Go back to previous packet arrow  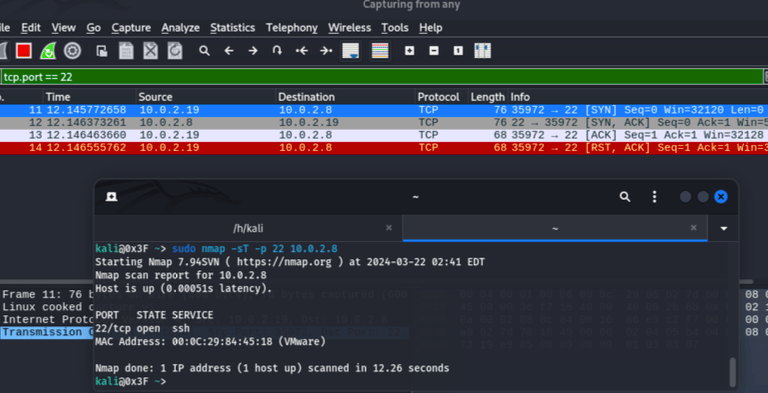tap(229, 51)
